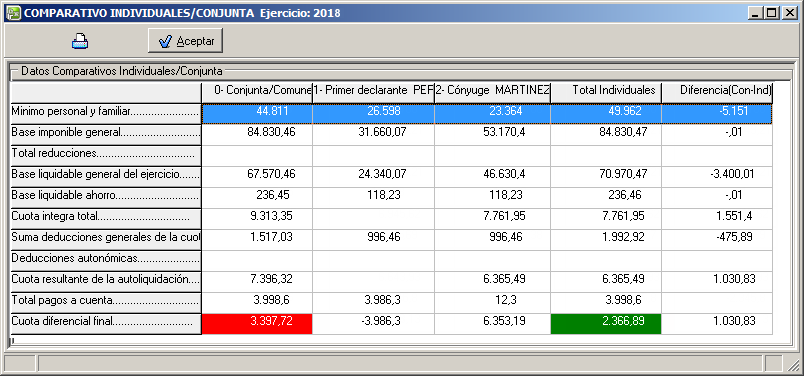Image resolution: width=804 pixels, height=376 pixels.
Task: Click the 84.830,46 conjunta cell
Action: point(257,134)
